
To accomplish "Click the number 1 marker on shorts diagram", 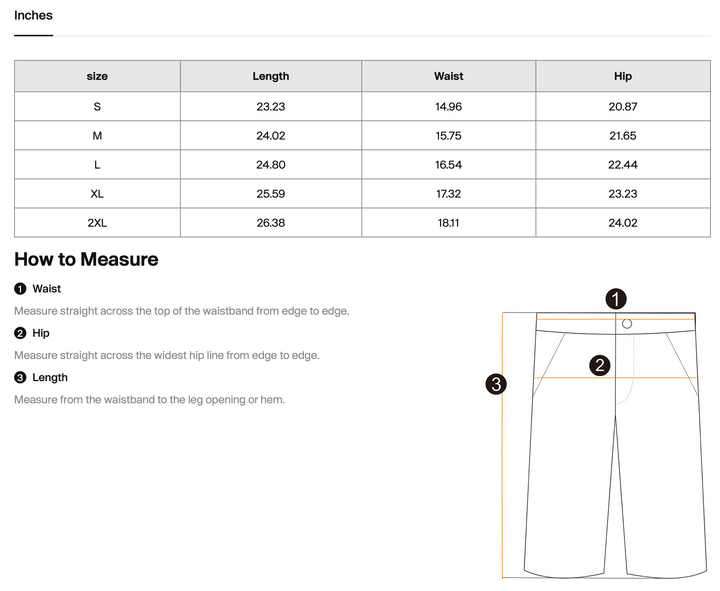I will point(616,299).
